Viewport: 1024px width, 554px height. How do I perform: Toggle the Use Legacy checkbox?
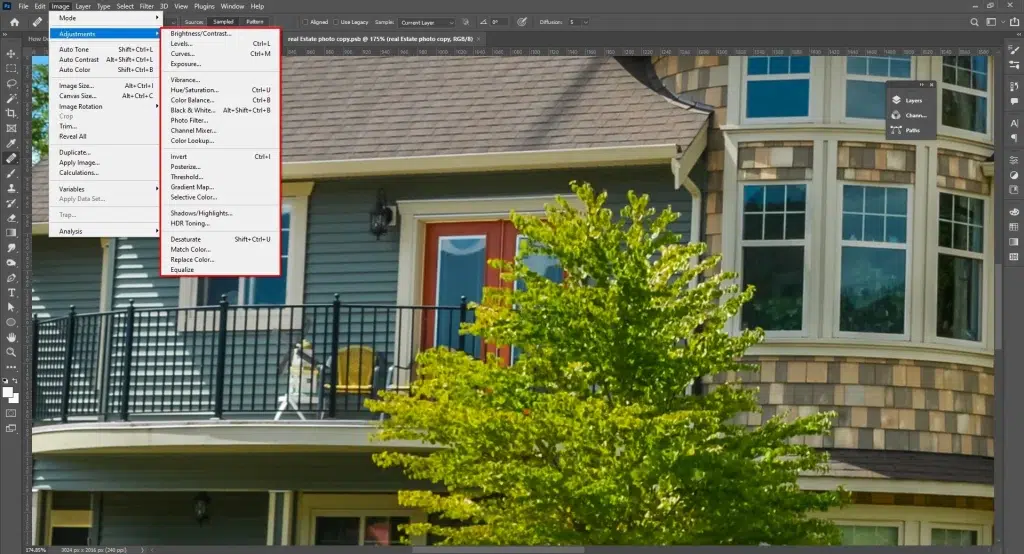338,21
